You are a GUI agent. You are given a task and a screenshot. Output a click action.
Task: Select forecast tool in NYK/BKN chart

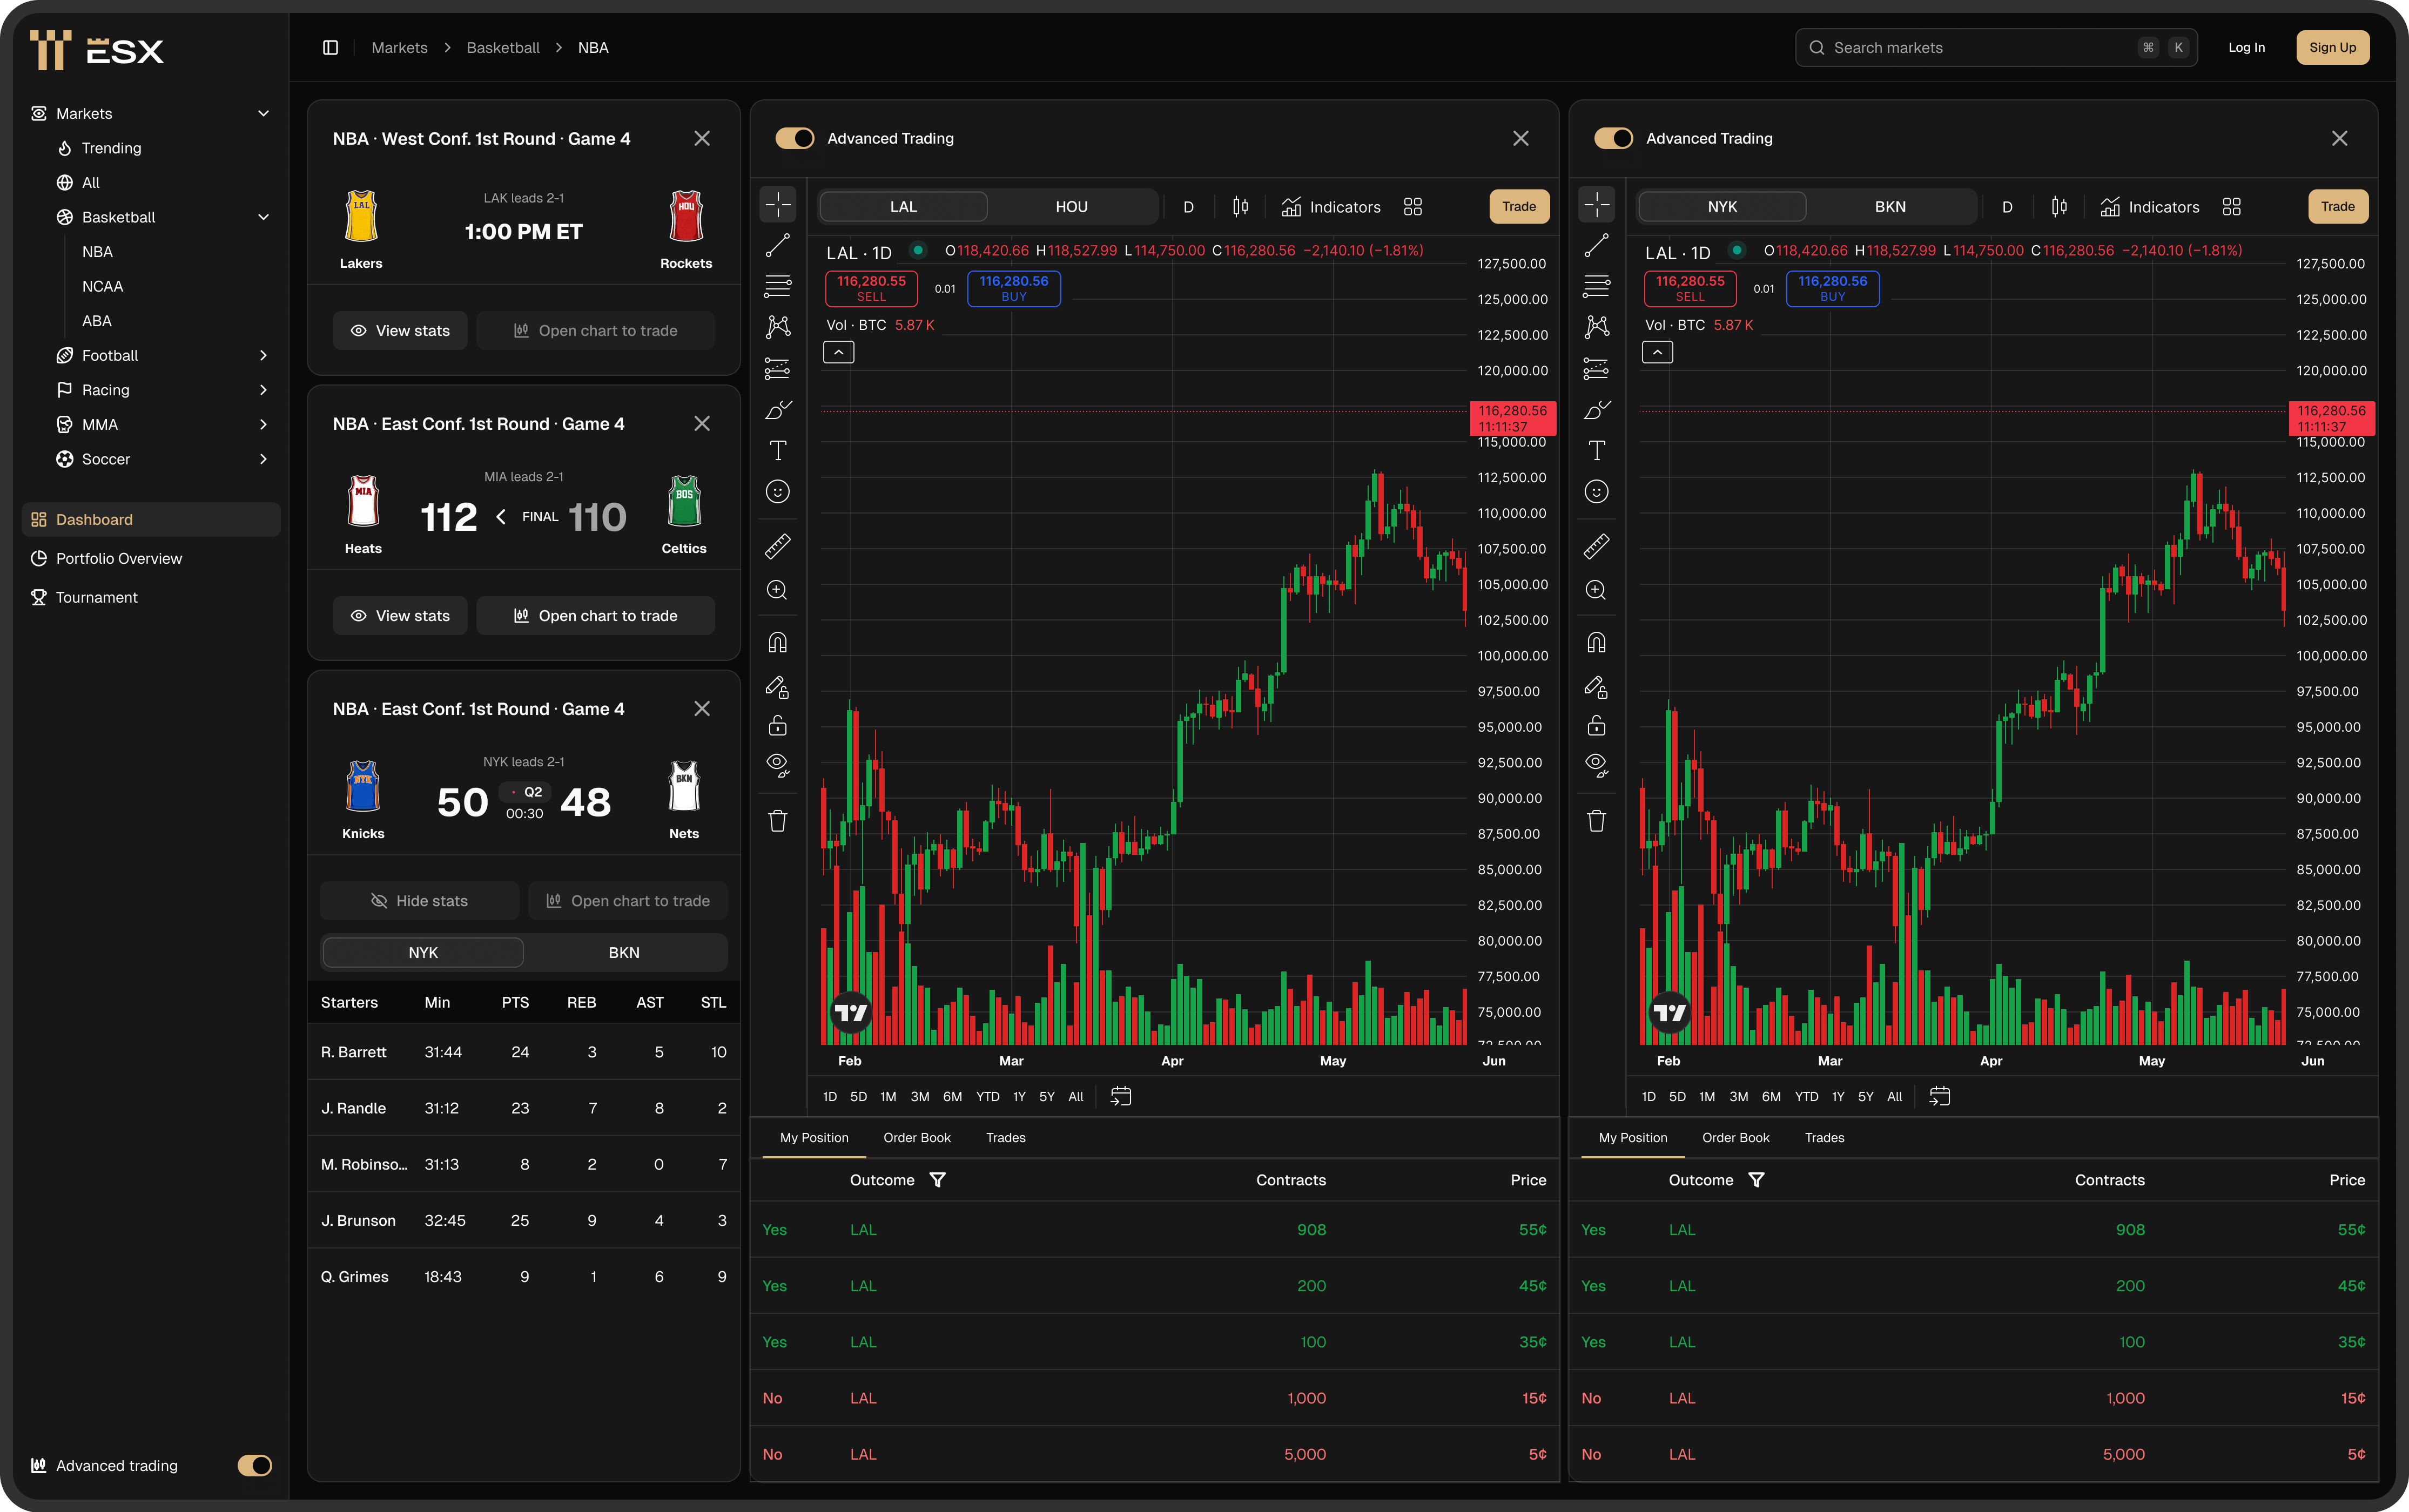point(1596,368)
